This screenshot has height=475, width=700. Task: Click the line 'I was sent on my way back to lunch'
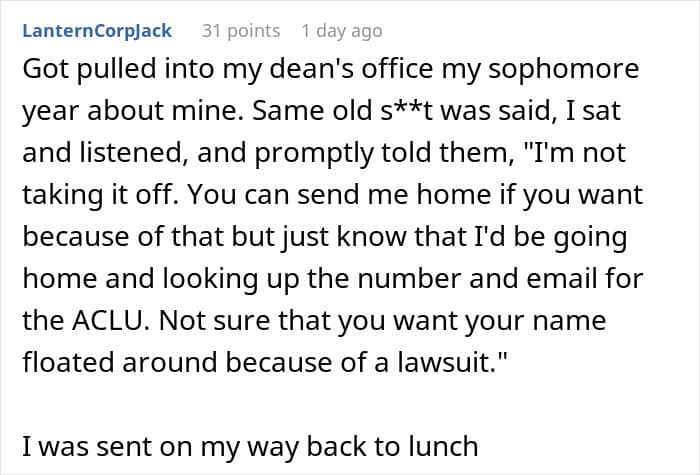click(x=250, y=446)
